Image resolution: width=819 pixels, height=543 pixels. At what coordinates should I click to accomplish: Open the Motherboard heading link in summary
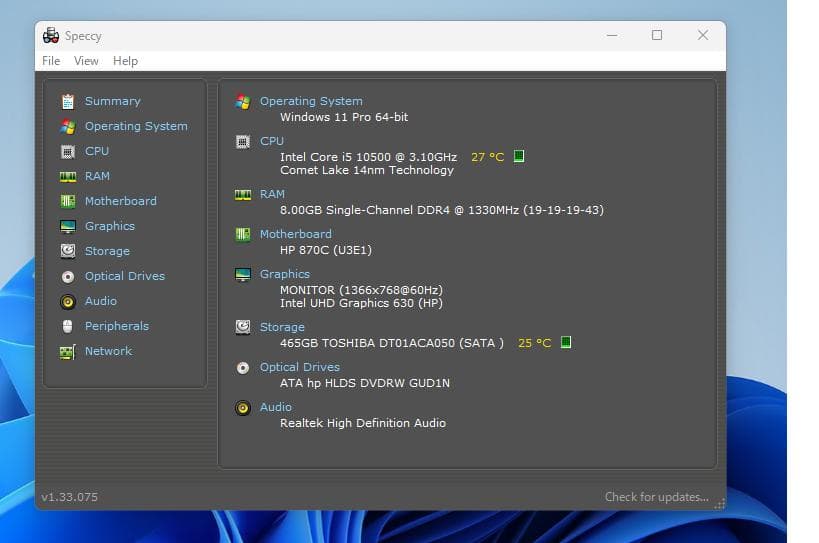(296, 234)
